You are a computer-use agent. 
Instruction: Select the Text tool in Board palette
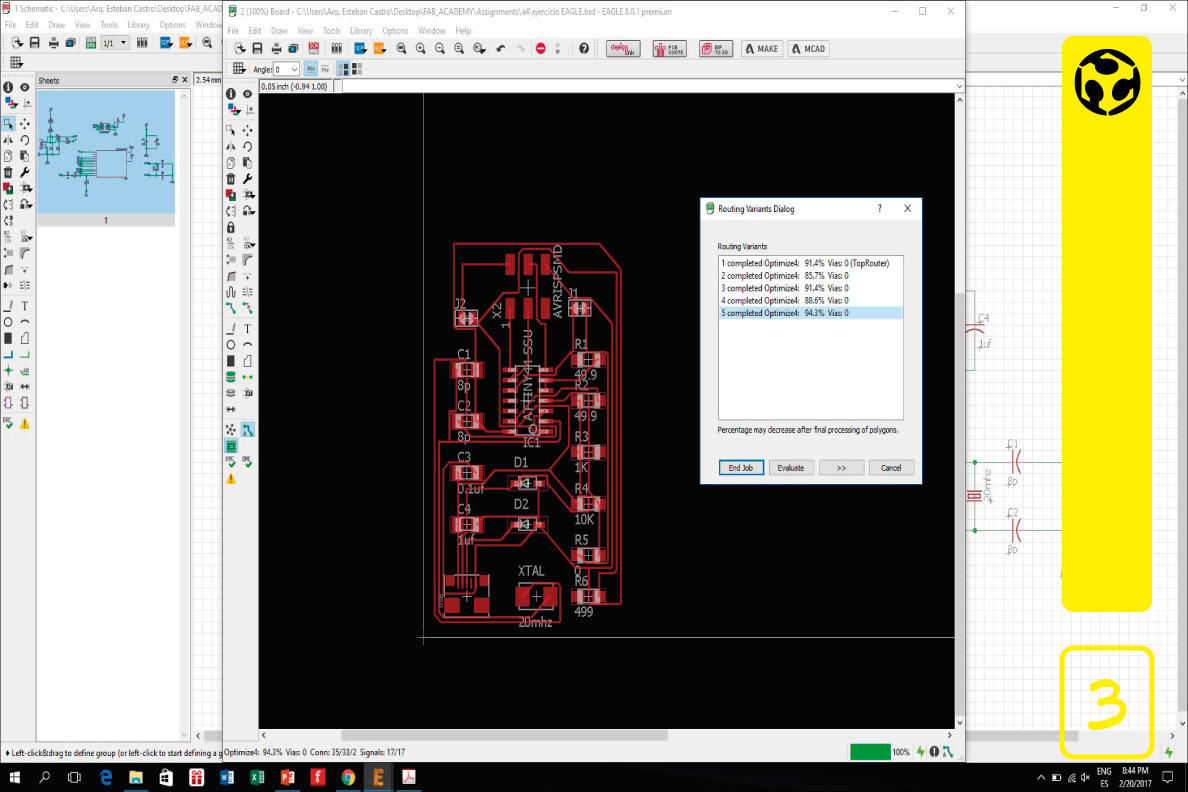pos(247,329)
